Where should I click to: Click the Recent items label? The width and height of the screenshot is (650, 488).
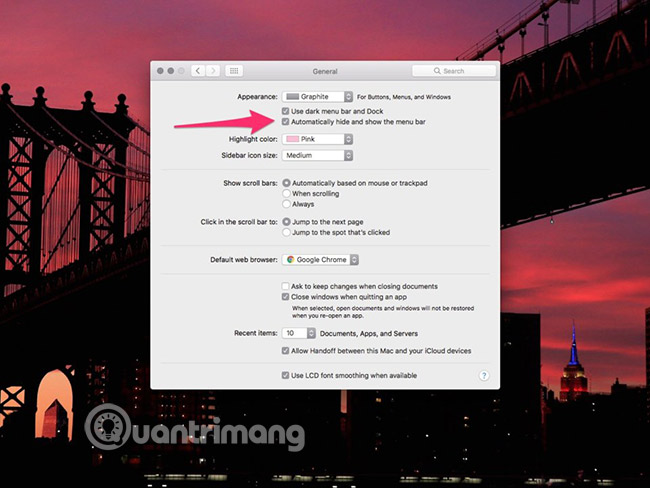(x=255, y=333)
